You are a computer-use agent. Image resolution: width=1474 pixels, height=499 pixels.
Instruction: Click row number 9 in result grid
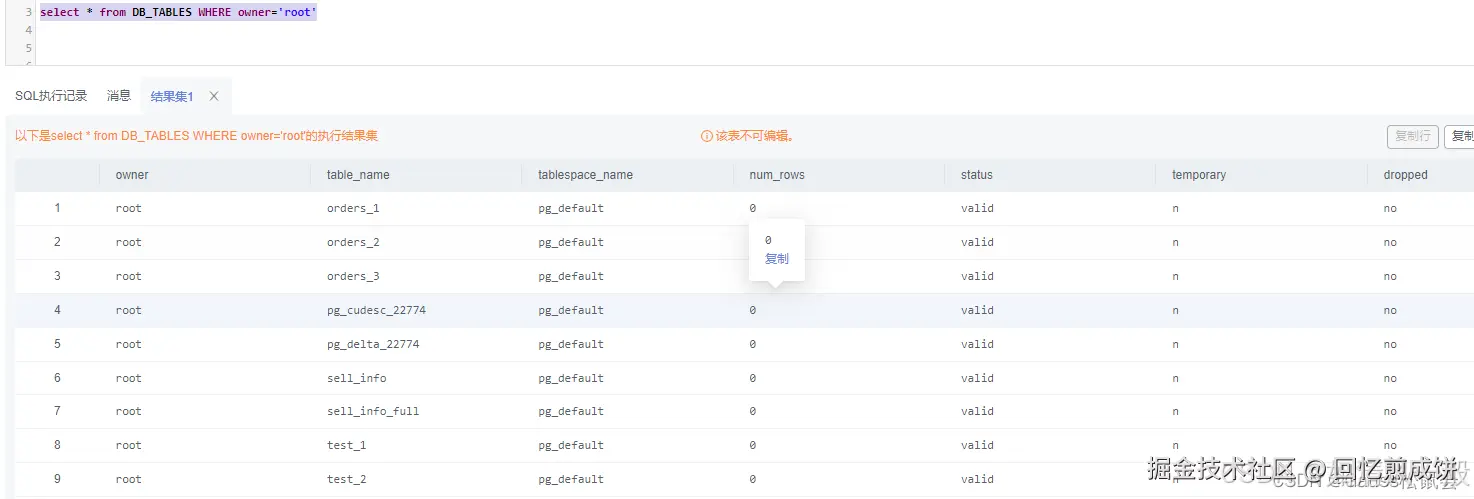coord(58,480)
